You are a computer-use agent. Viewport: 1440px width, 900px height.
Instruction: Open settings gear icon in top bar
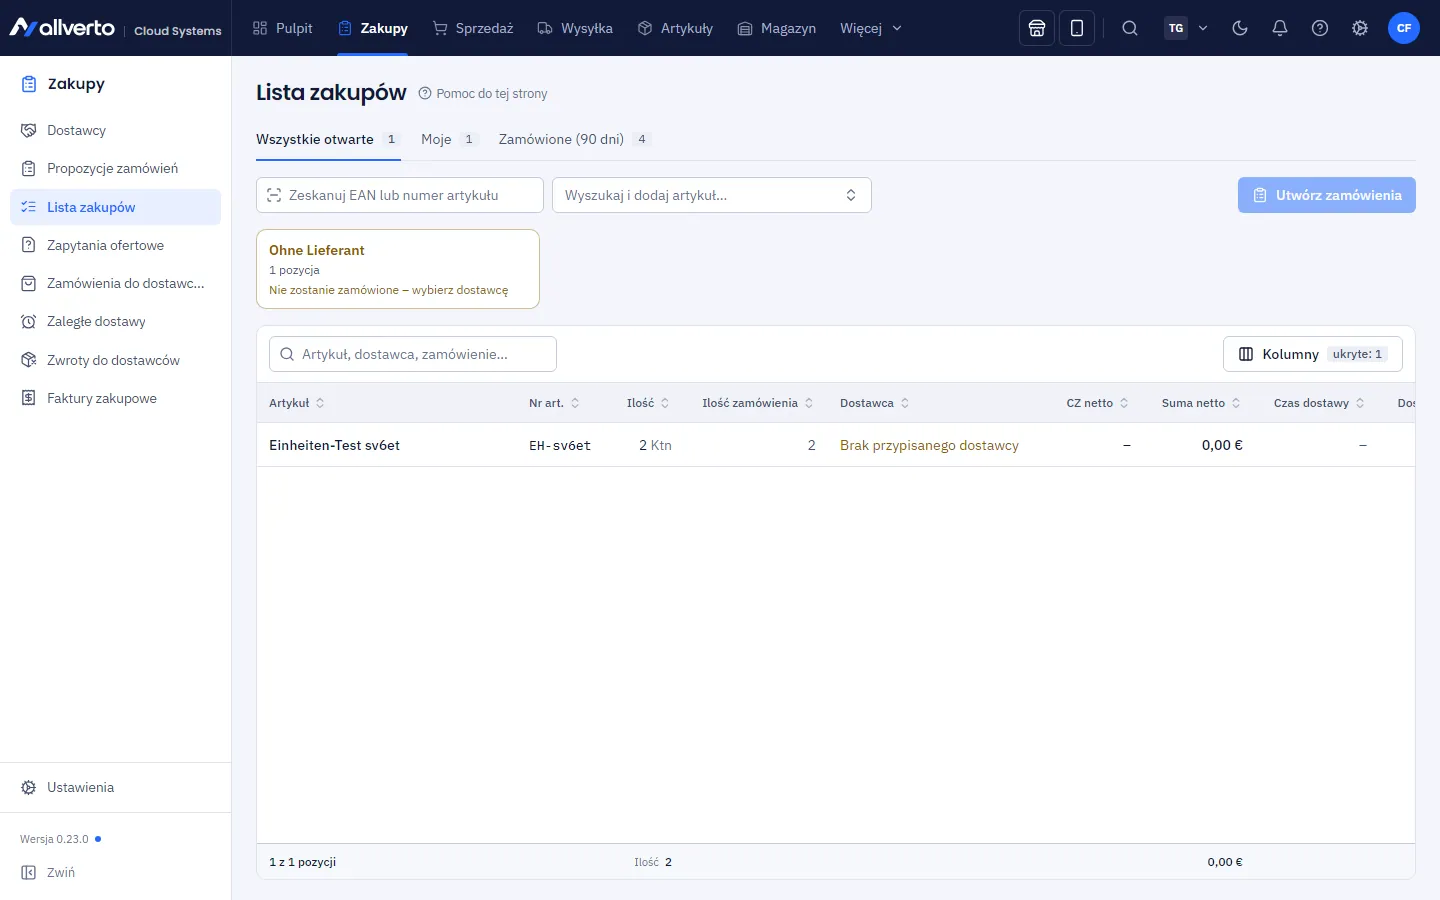pyautogui.click(x=1360, y=28)
